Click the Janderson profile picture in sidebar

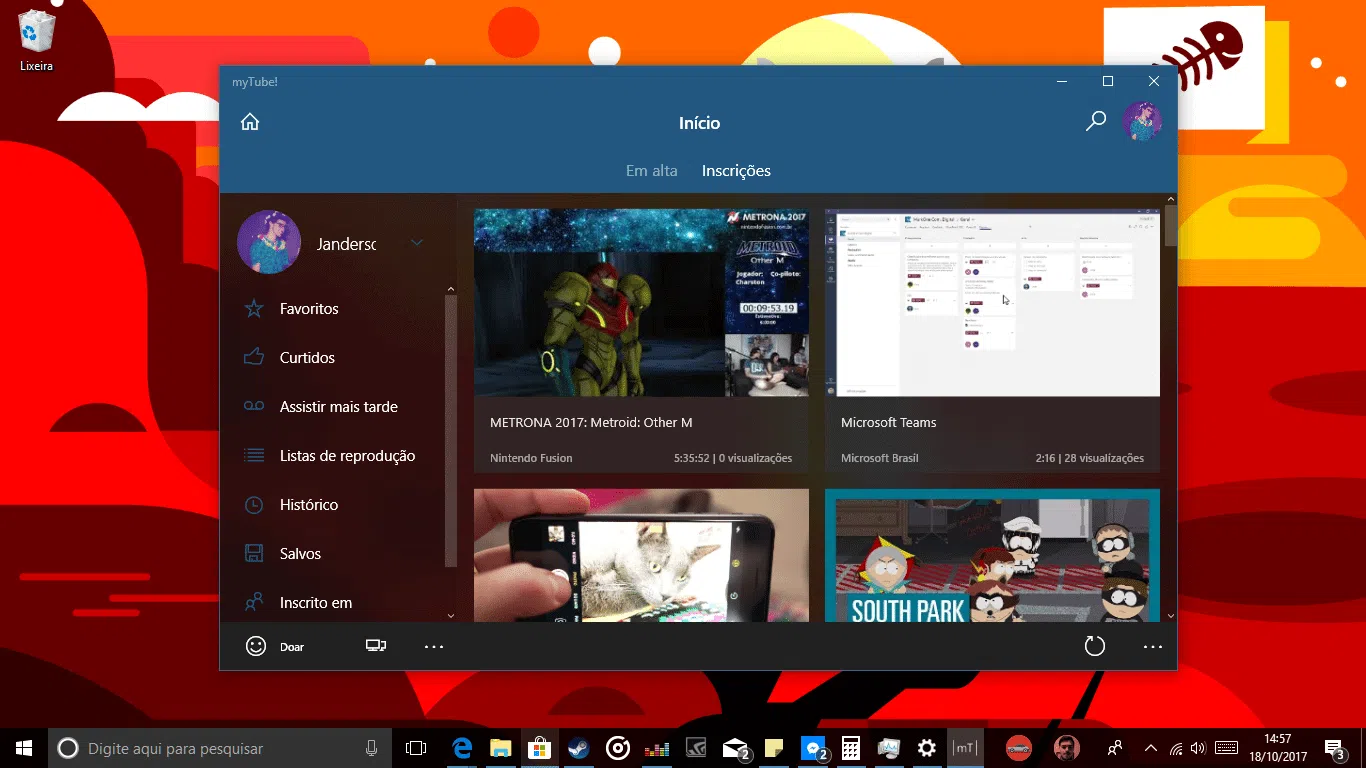coord(269,242)
